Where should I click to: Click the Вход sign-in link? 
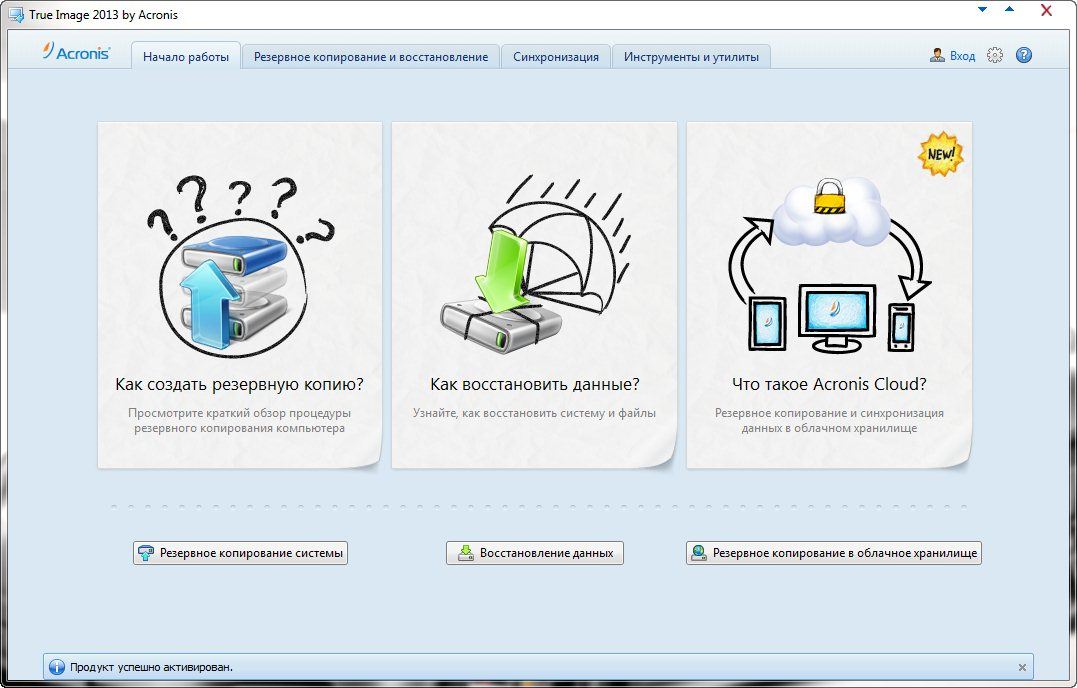pos(962,56)
